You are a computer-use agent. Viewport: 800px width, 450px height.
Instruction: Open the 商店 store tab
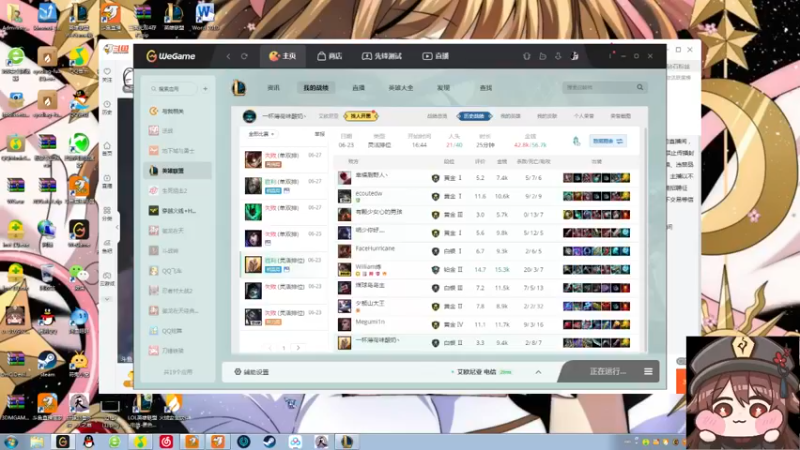coord(330,56)
